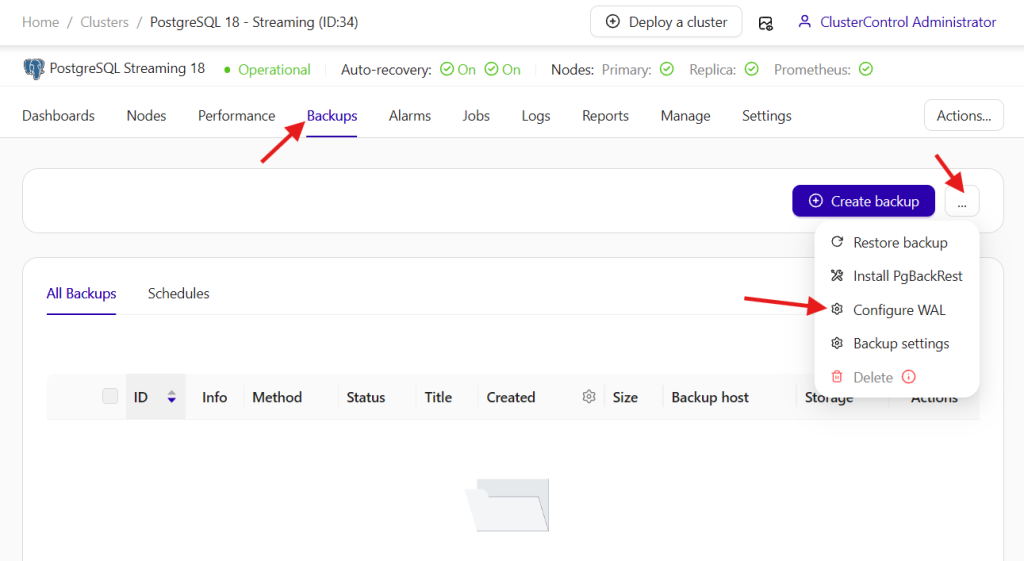The height and width of the screenshot is (561, 1024).
Task: Open the Performance tab
Action: pyautogui.click(x=236, y=116)
